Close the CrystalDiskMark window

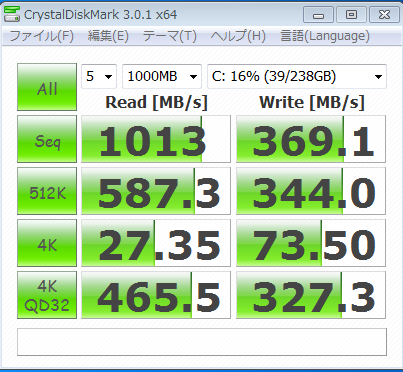tap(384, 15)
